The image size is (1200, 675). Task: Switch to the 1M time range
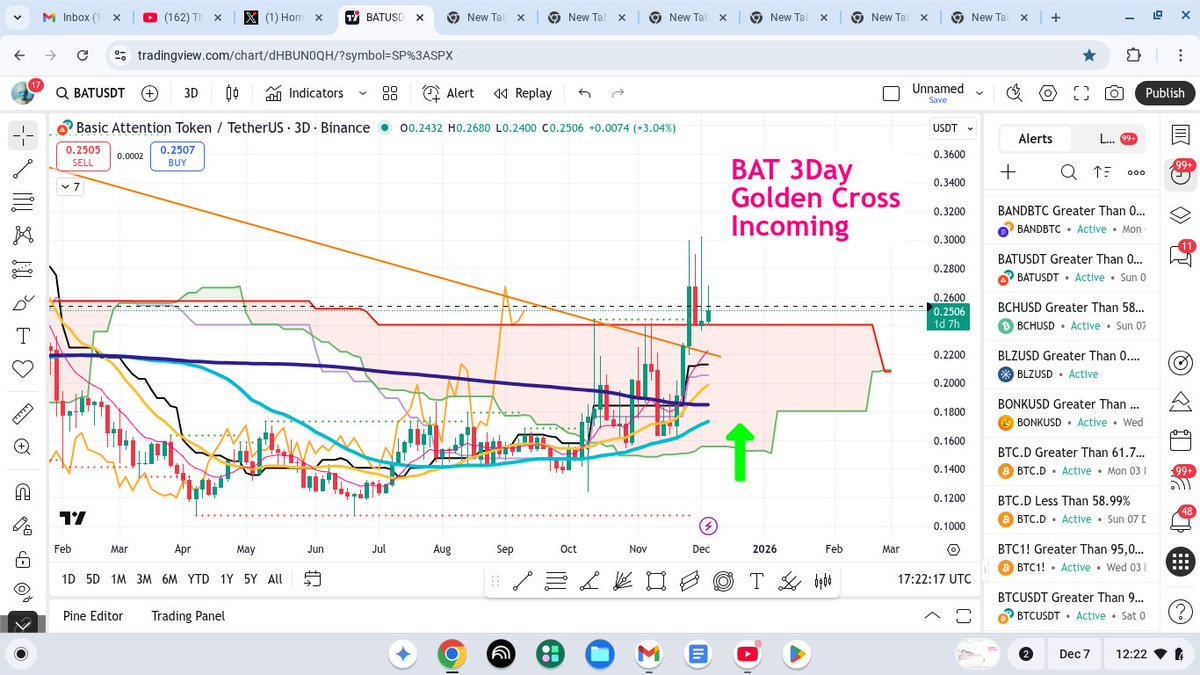coord(118,579)
